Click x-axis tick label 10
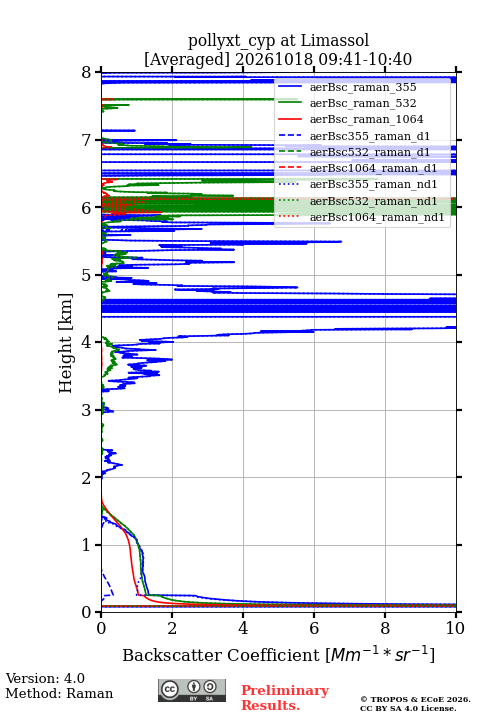480x720 pixels. tap(455, 628)
